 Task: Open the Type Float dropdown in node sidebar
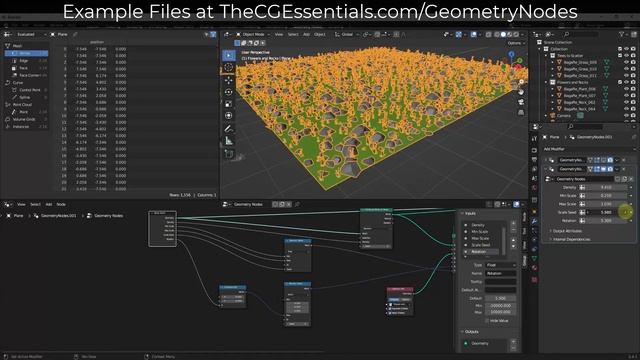pyautogui.click(x=500, y=265)
